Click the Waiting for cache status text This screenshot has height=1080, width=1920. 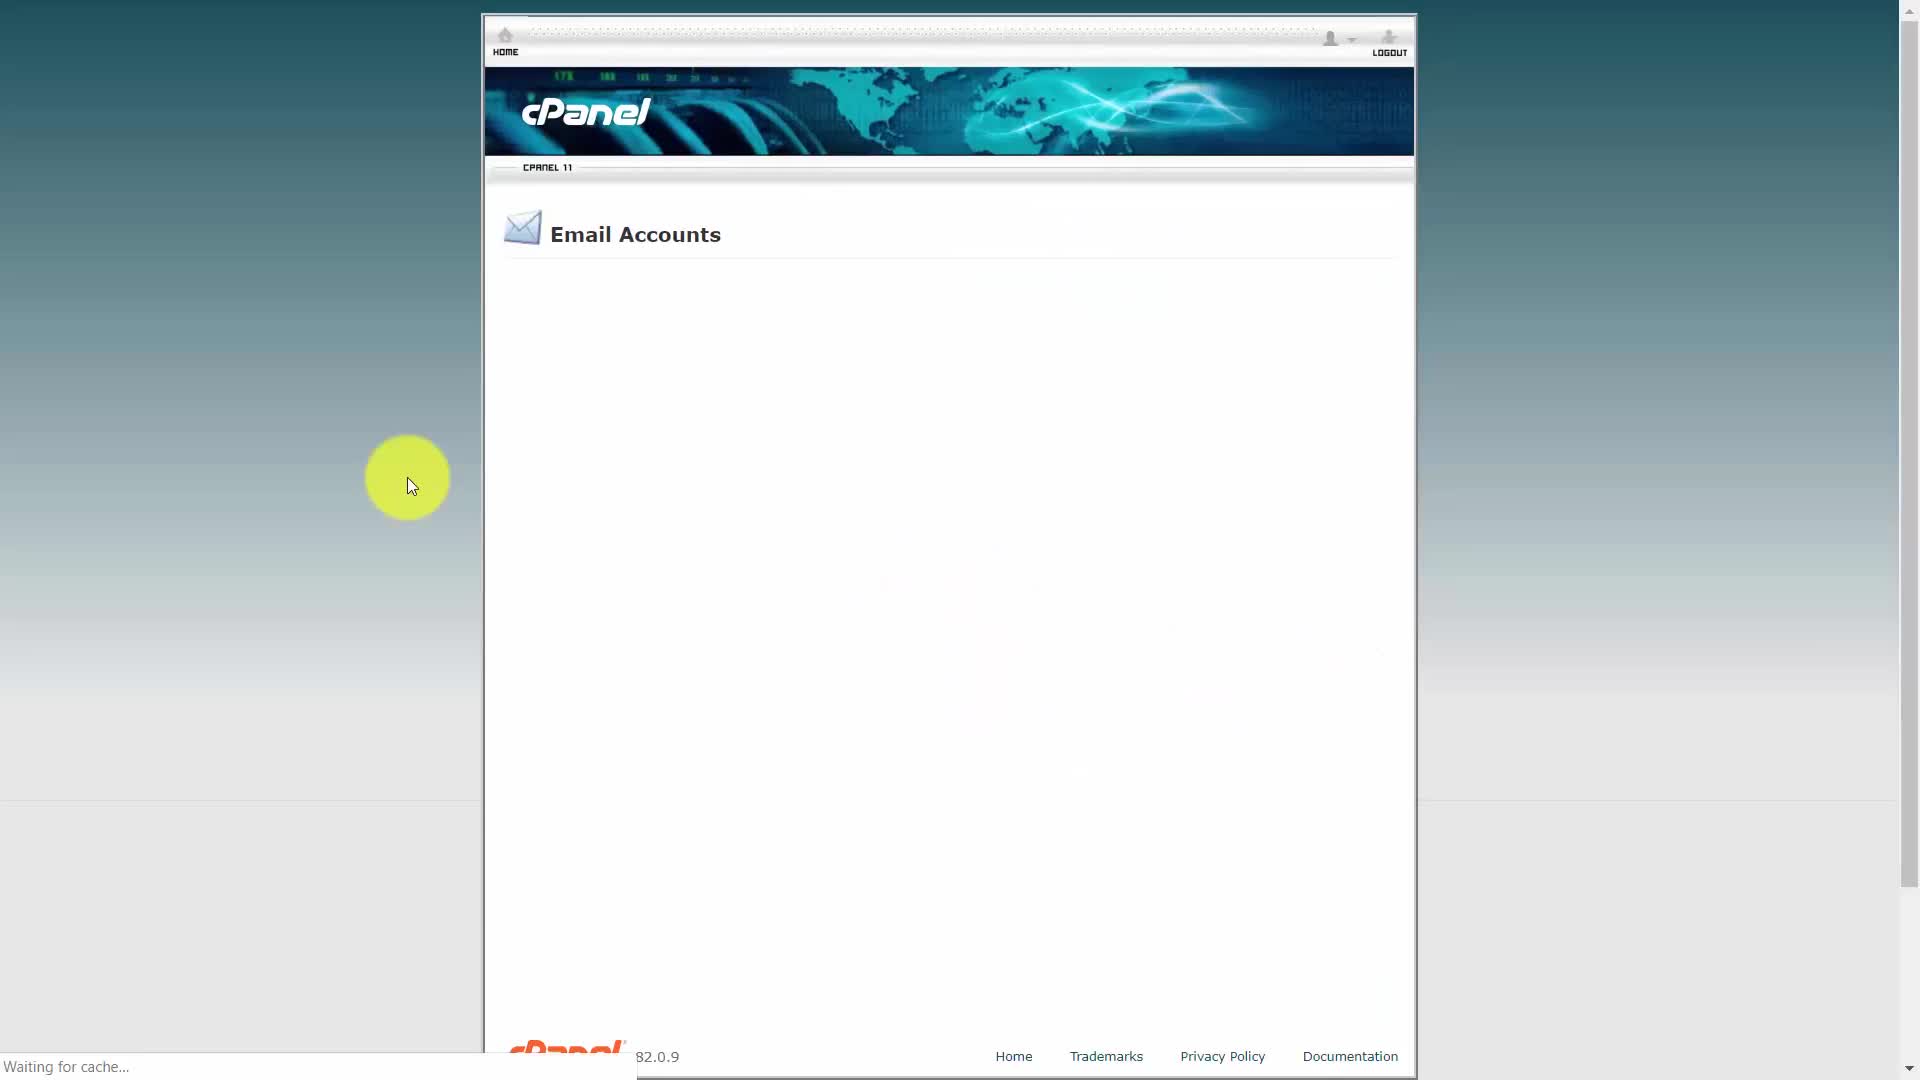point(66,1067)
